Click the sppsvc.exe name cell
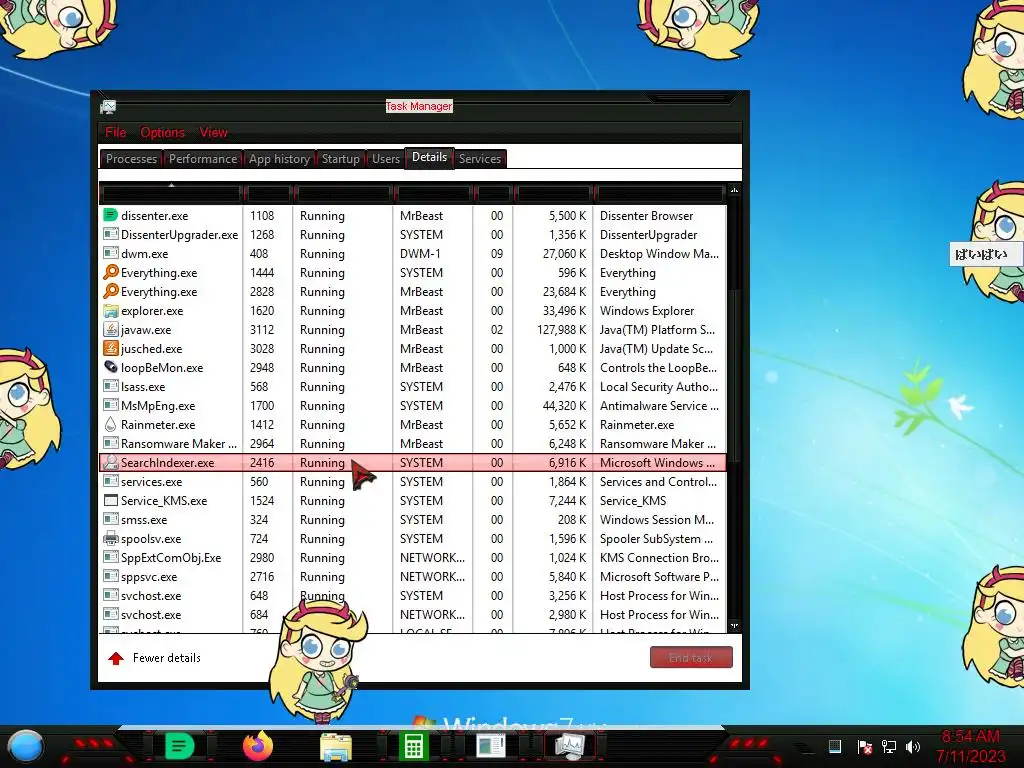Image resolution: width=1024 pixels, height=768 pixels. (149, 577)
